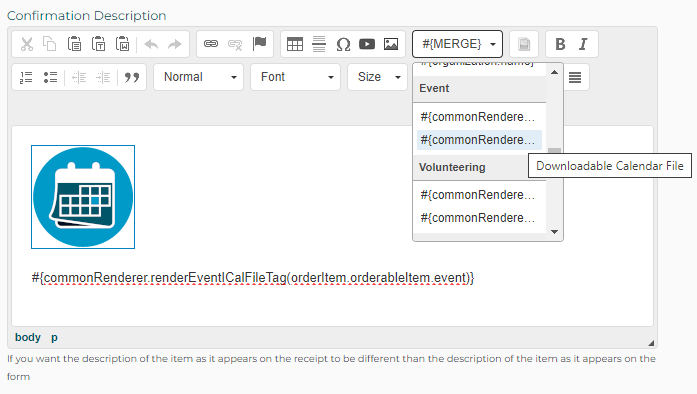Image resolution: width=697 pixels, height=394 pixels.
Task: Open the Normal paragraph format dropdown
Action: tap(199, 77)
